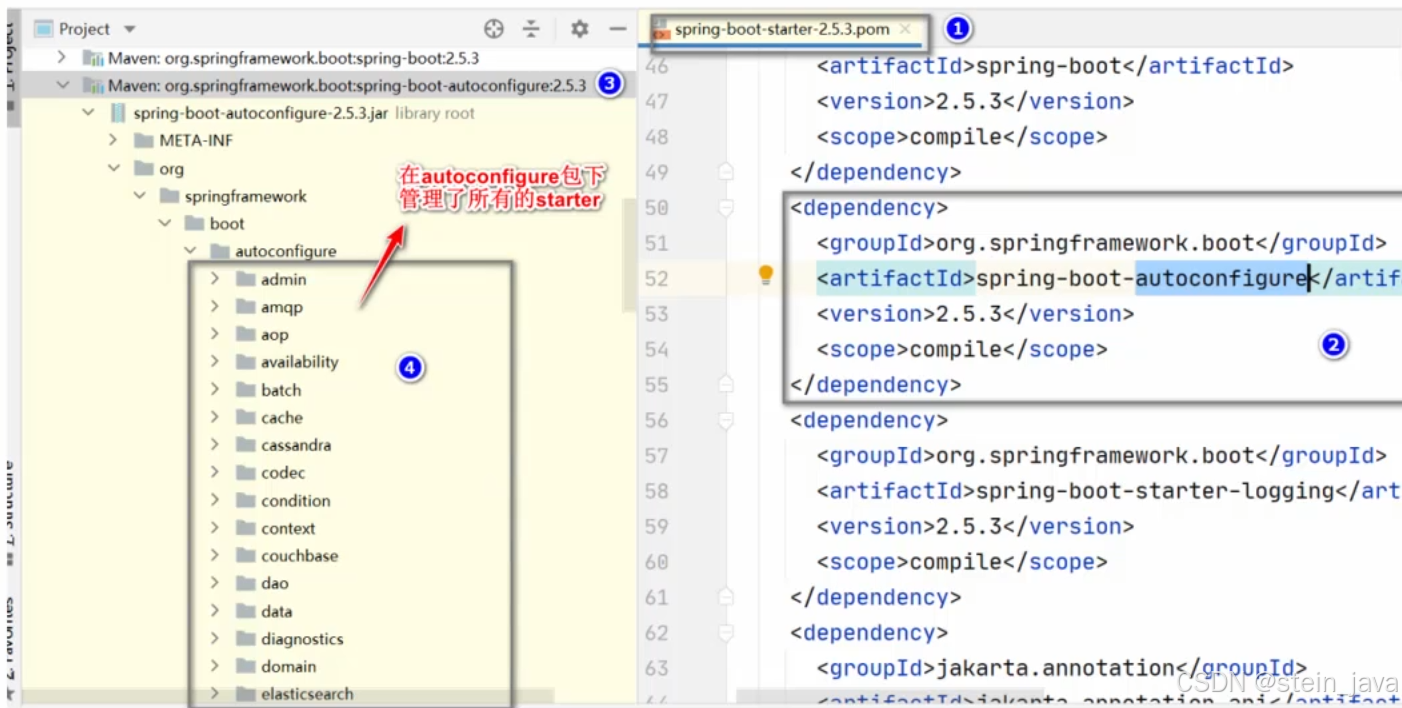Select the springframework folder label
Viewport: 1402px width, 708px height.
tap(246, 196)
